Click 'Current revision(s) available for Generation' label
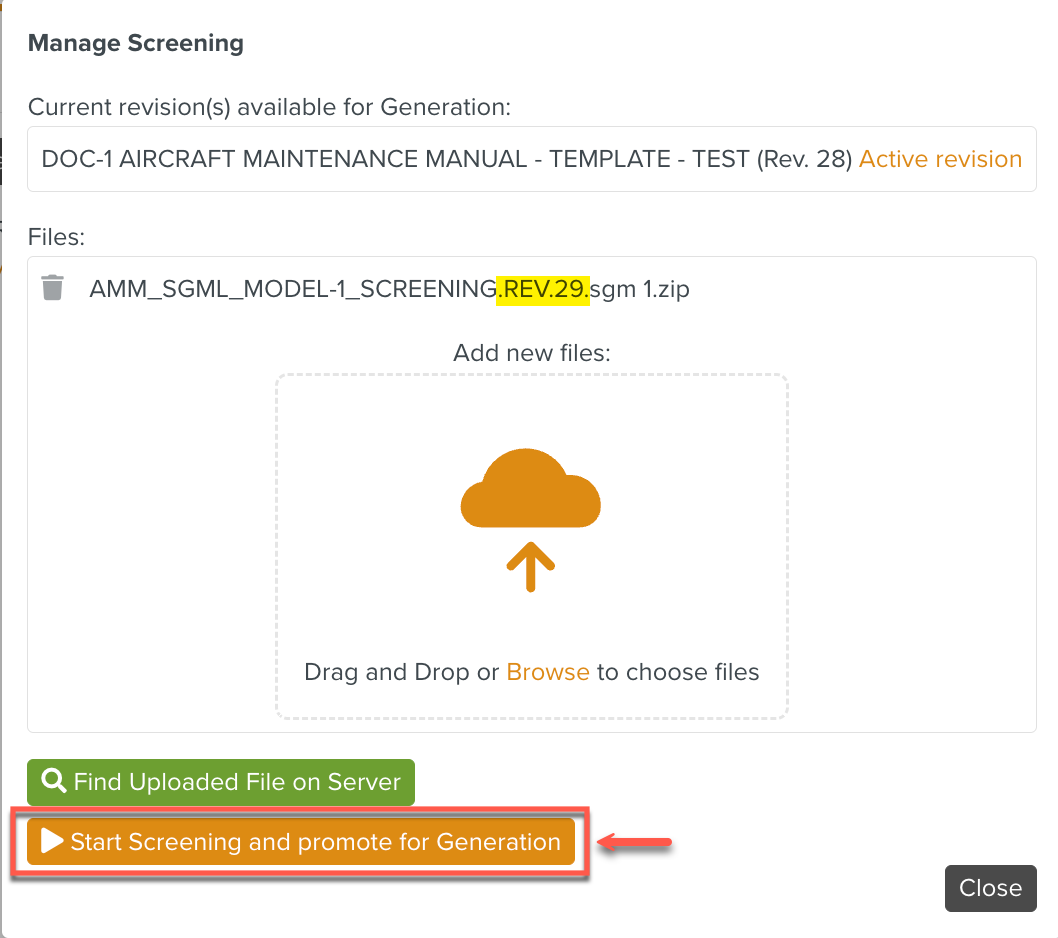The height and width of the screenshot is (938, 1058). tap(269, 107)
